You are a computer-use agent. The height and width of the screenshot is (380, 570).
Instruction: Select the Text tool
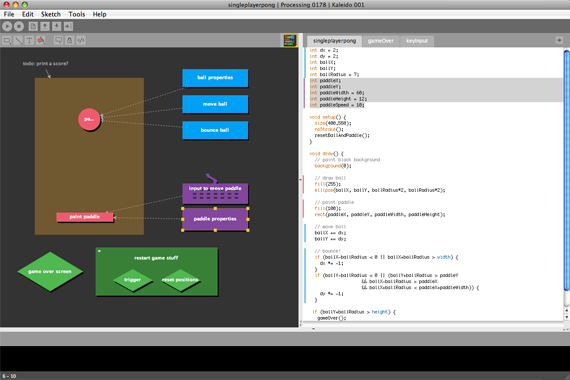[x=29, y=40]
